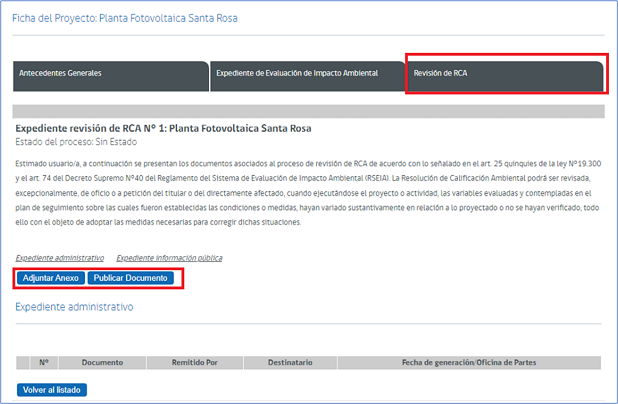Viewport: 618px width, 404px height.
Task: Click the Adjuntar Anexo button
Action: [x=50, y=277]
